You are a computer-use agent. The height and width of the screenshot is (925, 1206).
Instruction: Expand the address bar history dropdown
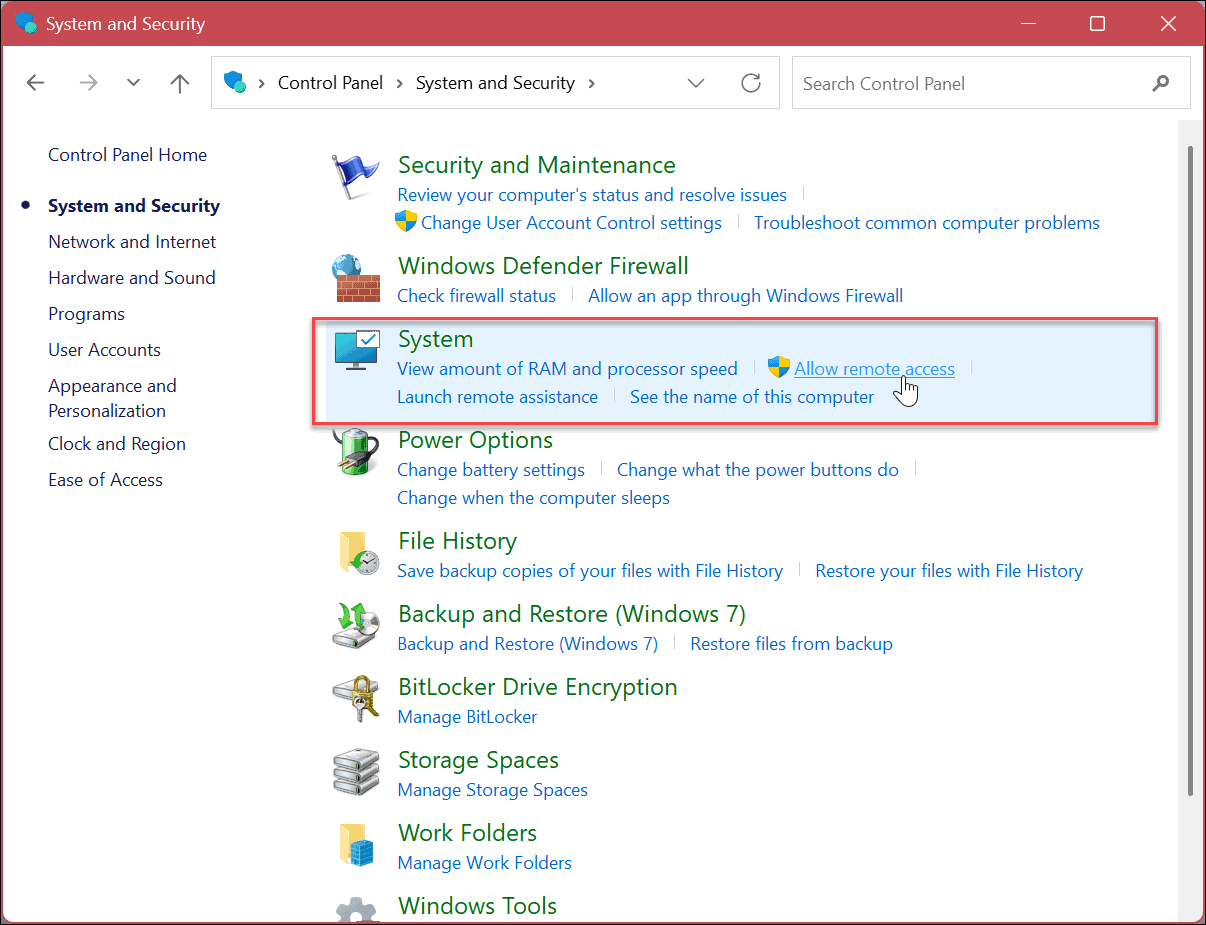coord(696,83)
